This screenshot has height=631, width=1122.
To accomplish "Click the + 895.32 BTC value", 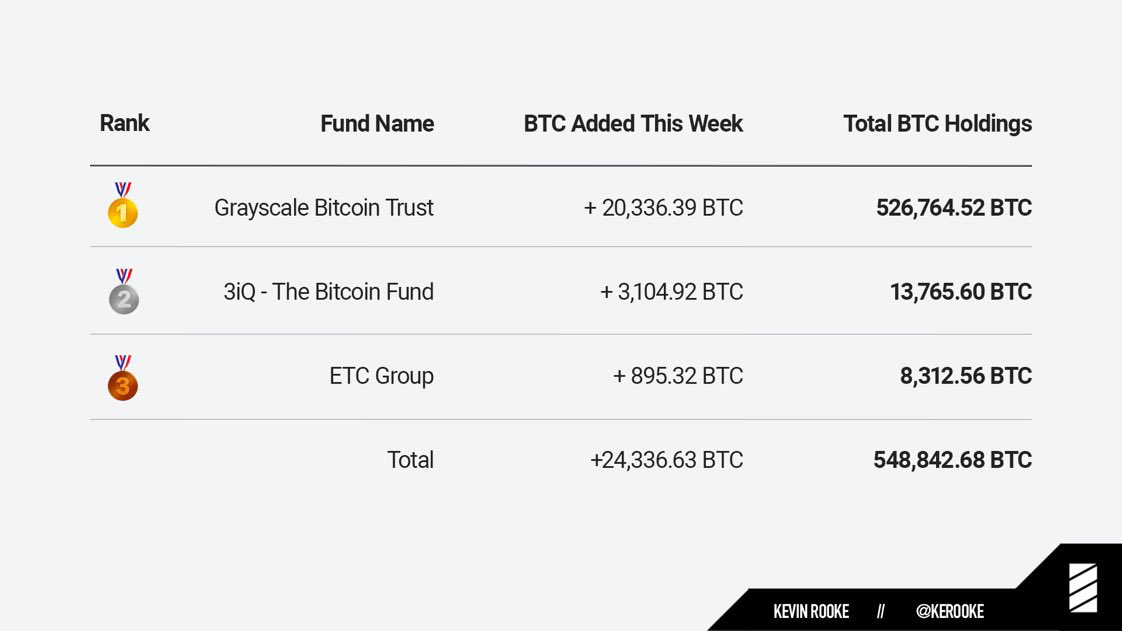I will click(x=678, y=376).
